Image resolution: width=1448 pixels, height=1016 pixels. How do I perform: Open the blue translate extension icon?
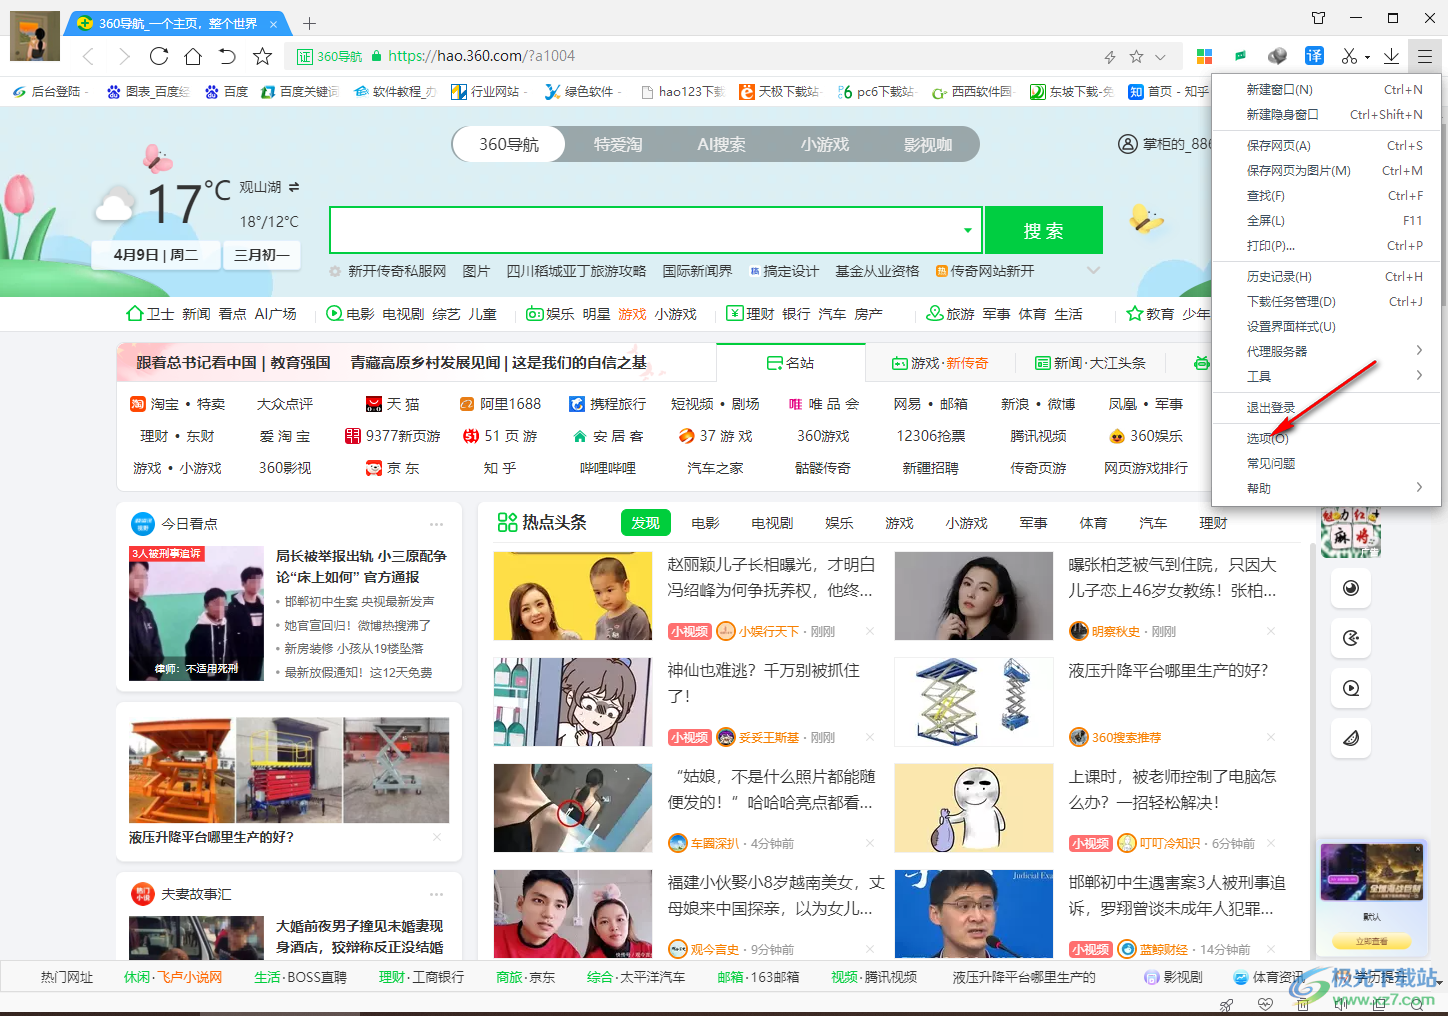coord(1314,56)
